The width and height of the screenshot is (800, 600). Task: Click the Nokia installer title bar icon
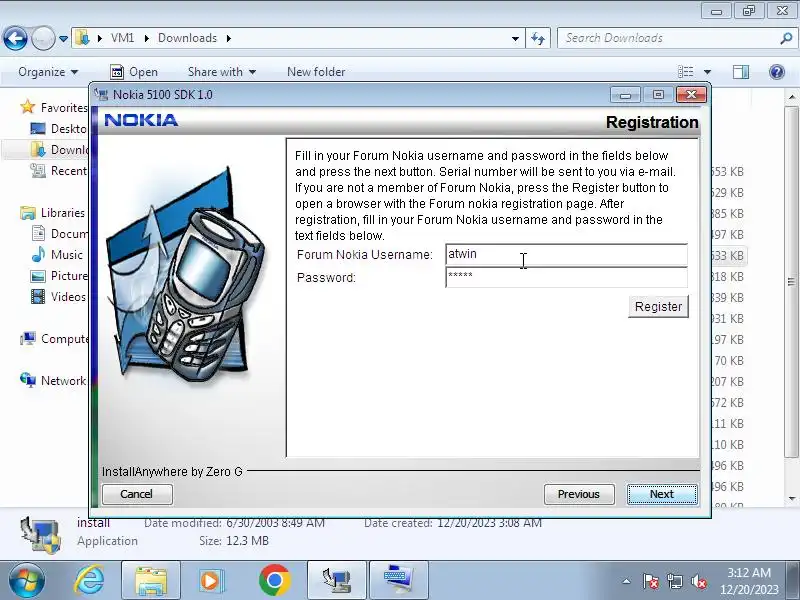point(102,94)
